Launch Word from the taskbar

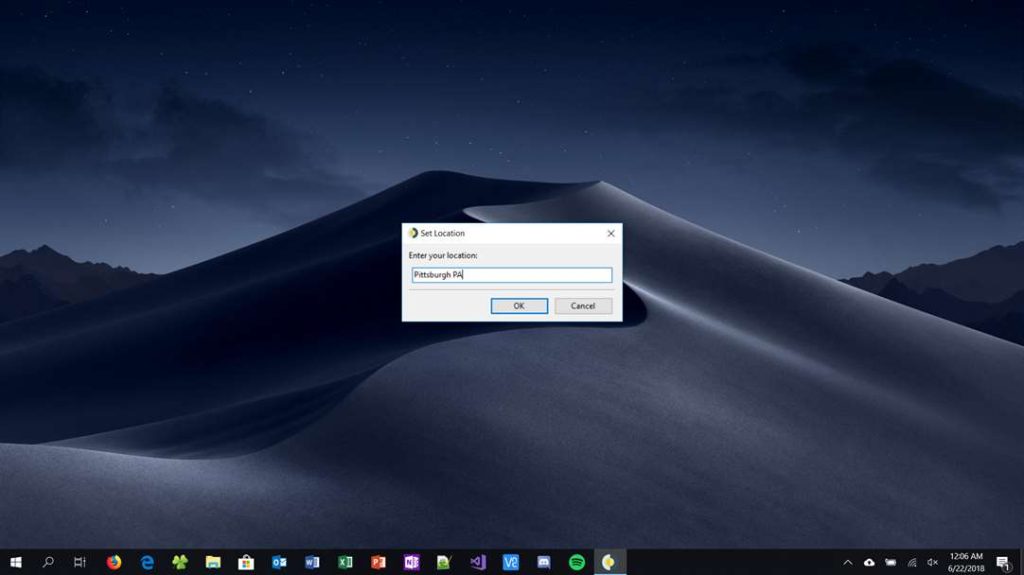point(312,562)
